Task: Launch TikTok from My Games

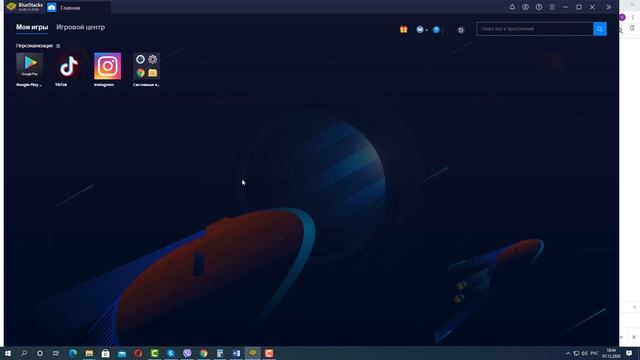Action: [69, 66]
